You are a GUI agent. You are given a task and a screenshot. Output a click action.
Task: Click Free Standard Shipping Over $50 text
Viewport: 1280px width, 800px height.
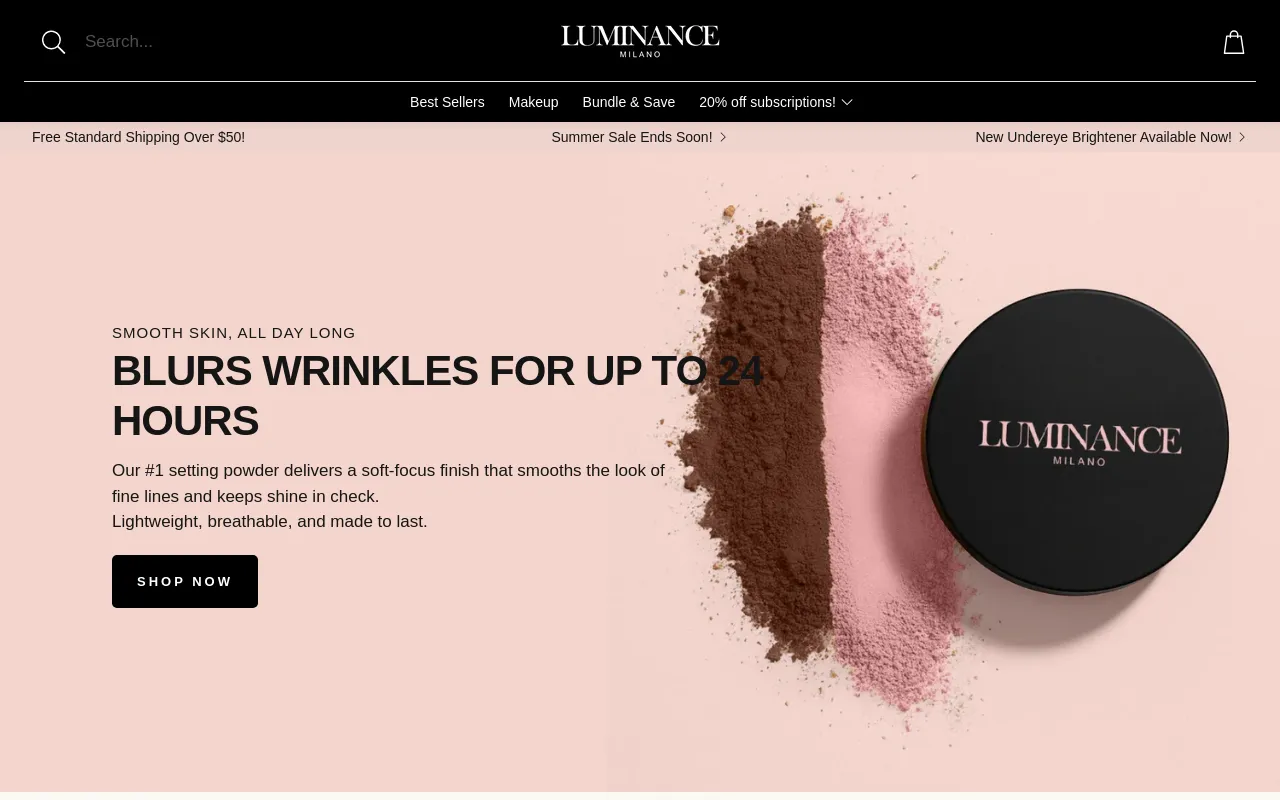138,137
